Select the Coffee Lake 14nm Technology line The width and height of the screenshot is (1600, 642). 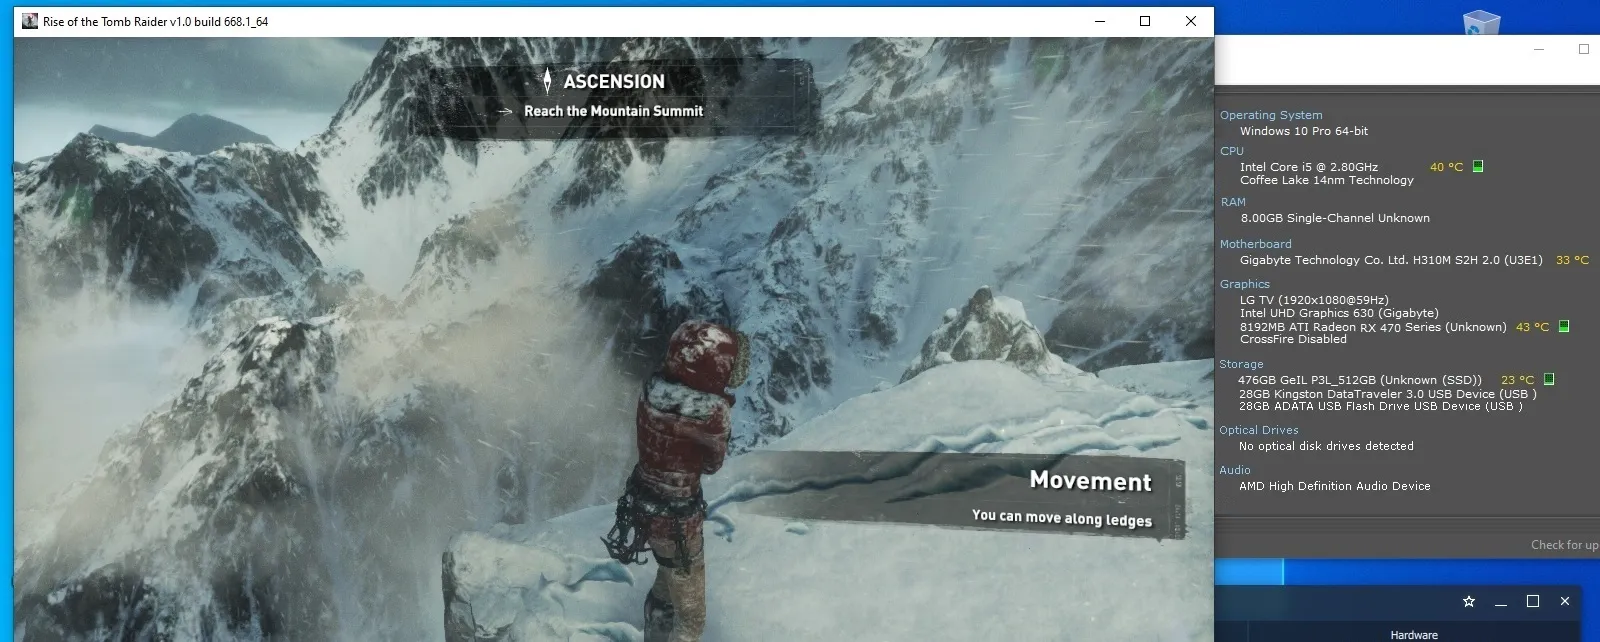(1327, 180)
